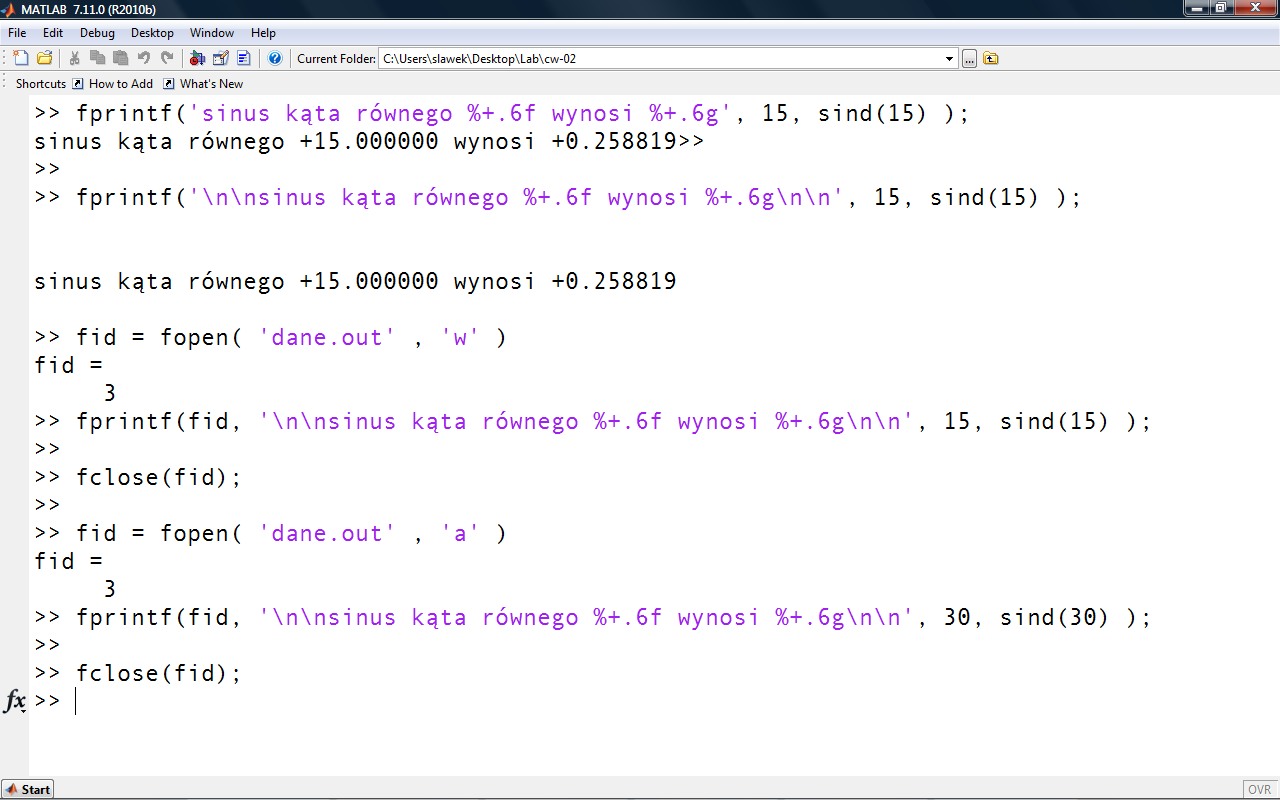Click the Start button at bottom left
The height and width of the screenshot is (800, 1280).
[x=27, y=789]
